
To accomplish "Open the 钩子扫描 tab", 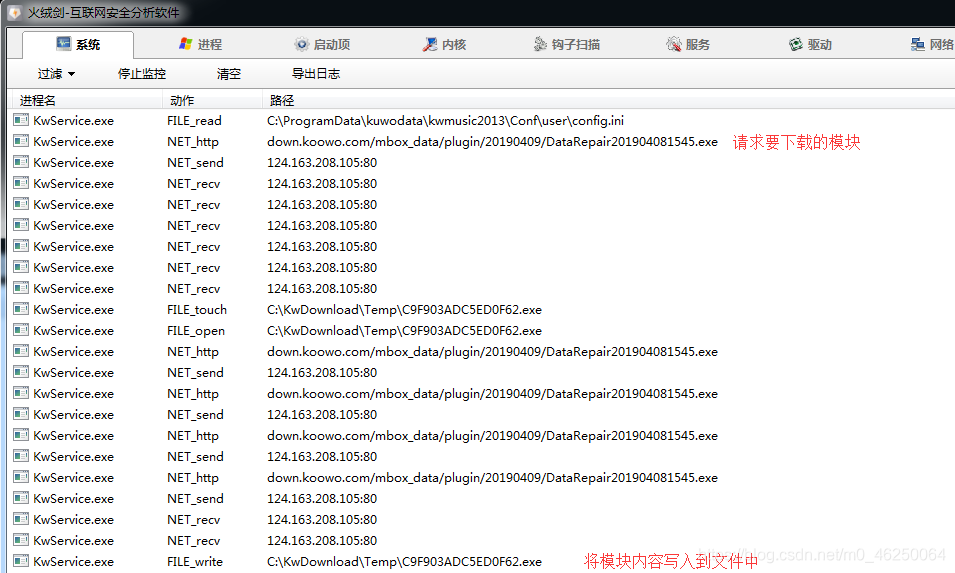I will coord(567,44).
